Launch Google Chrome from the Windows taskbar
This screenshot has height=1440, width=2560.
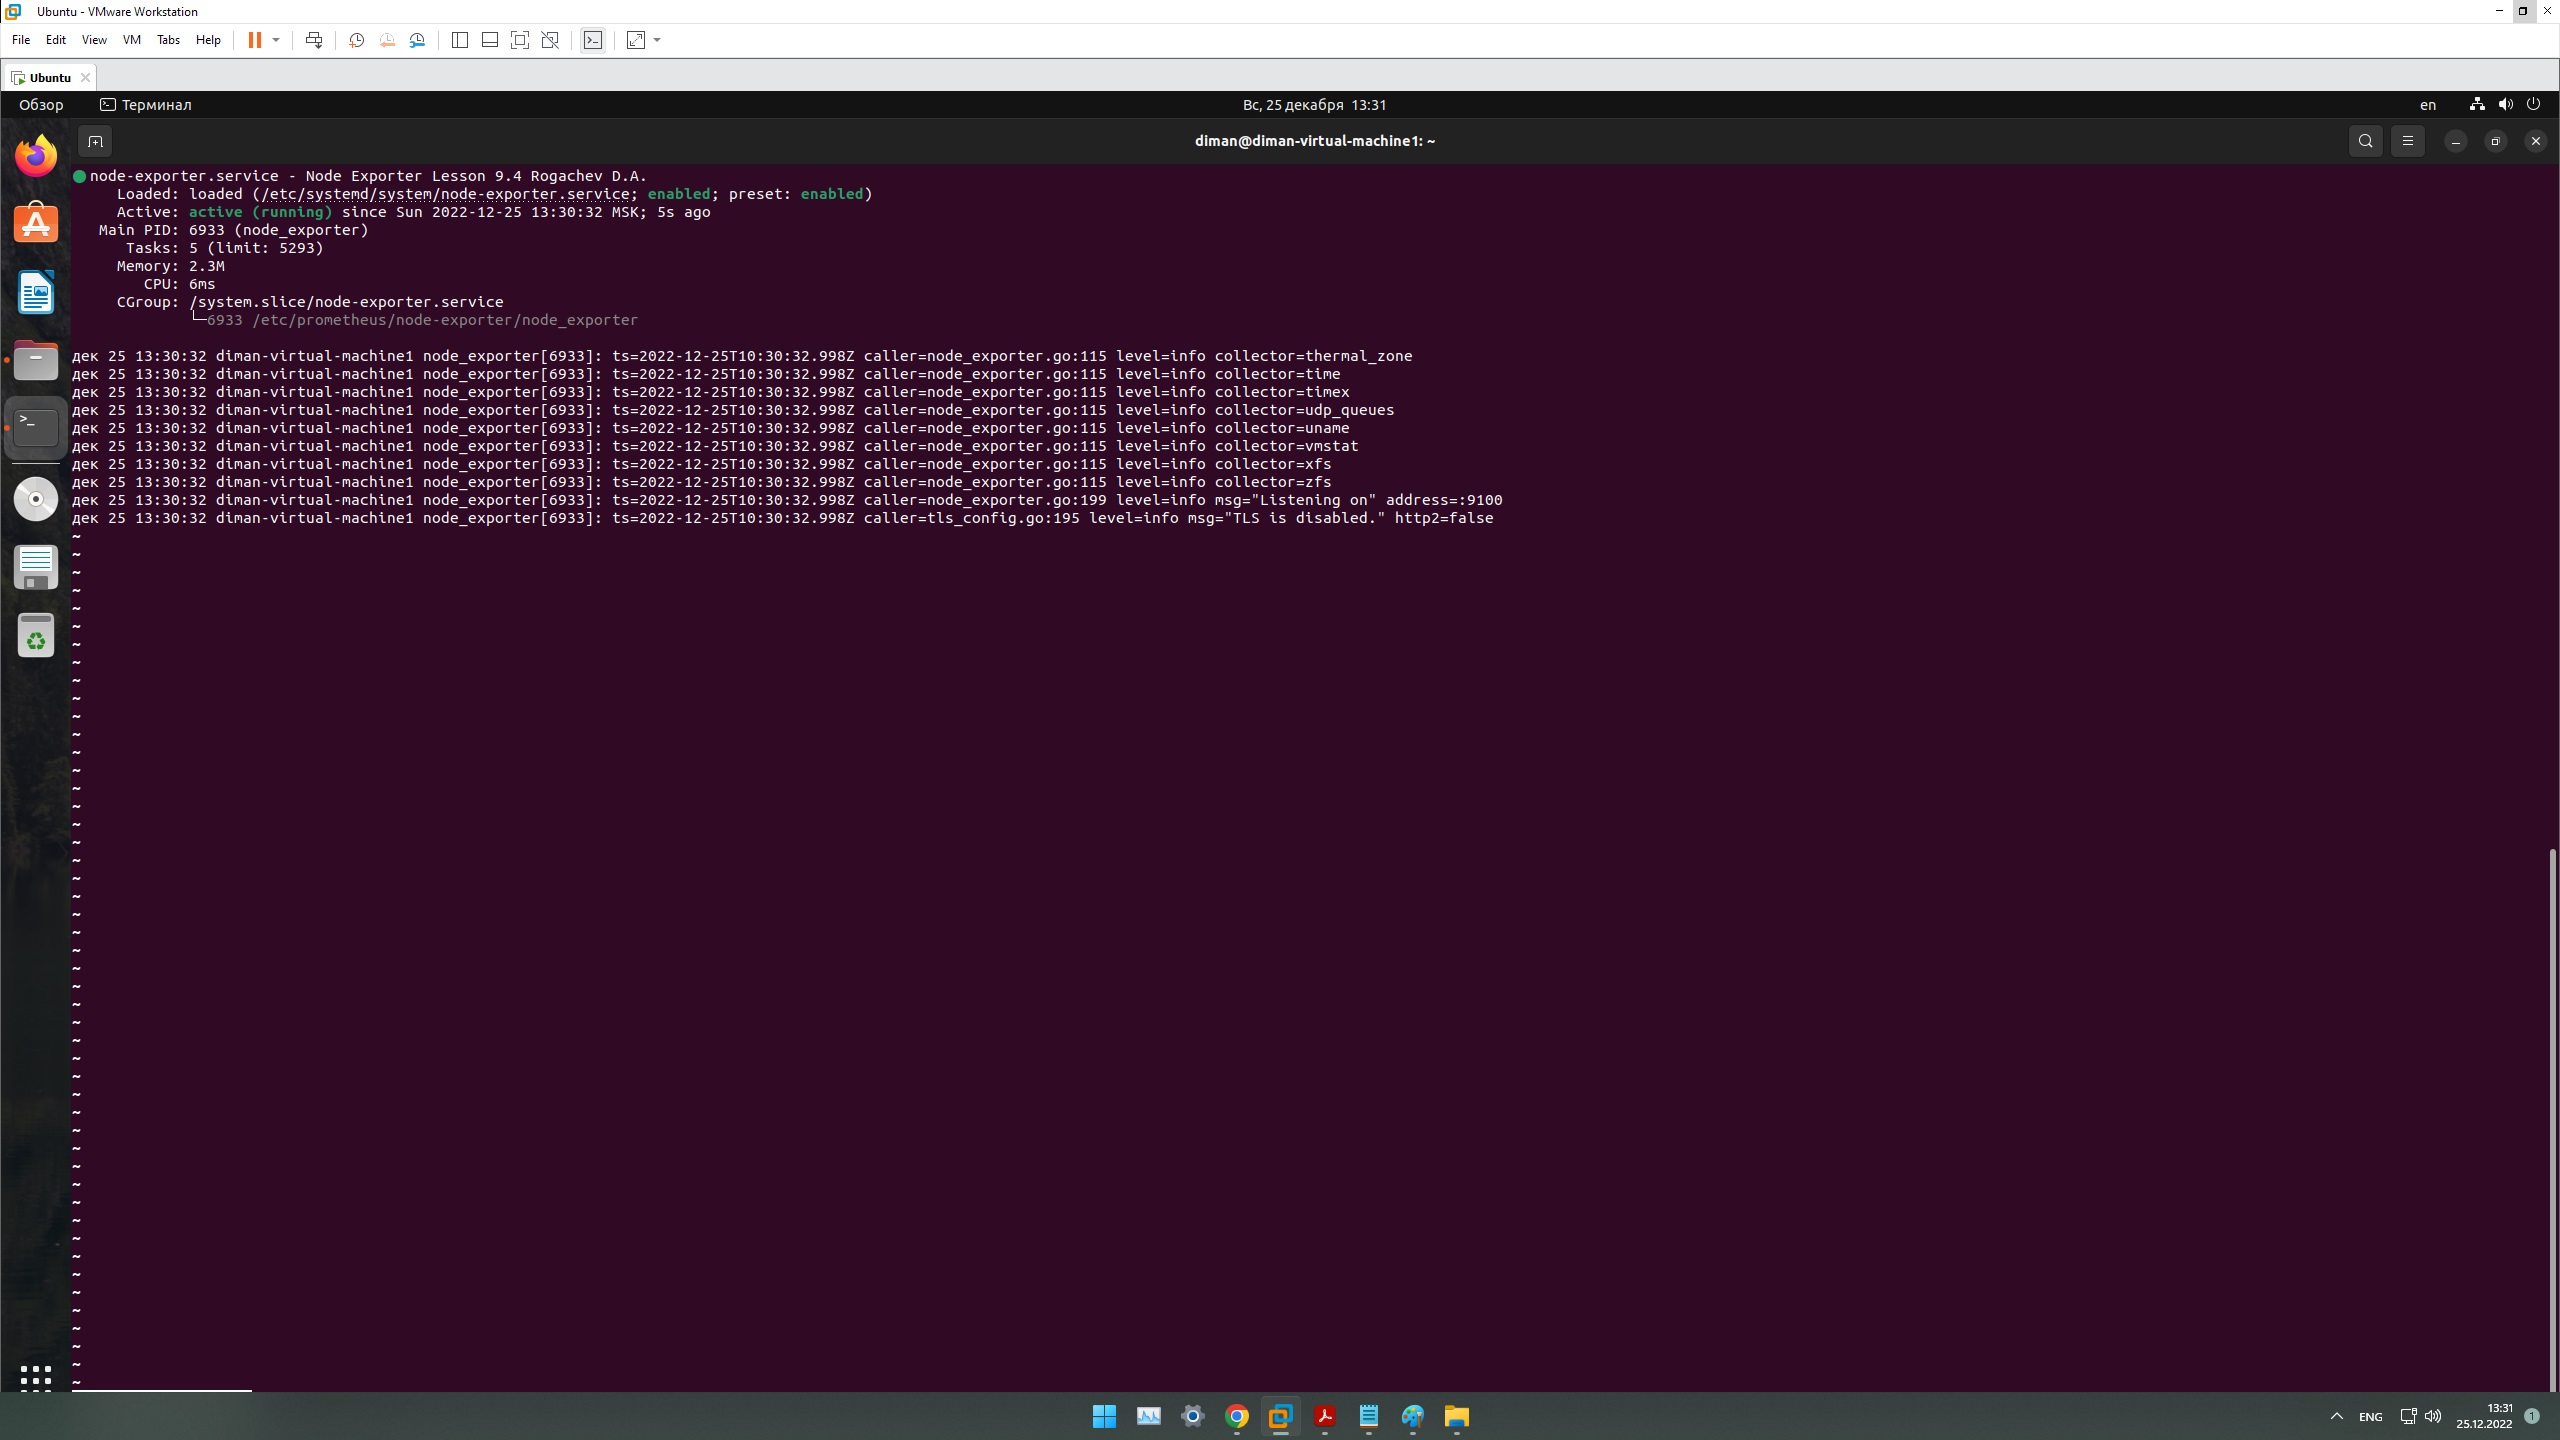pos(1235,1417)
